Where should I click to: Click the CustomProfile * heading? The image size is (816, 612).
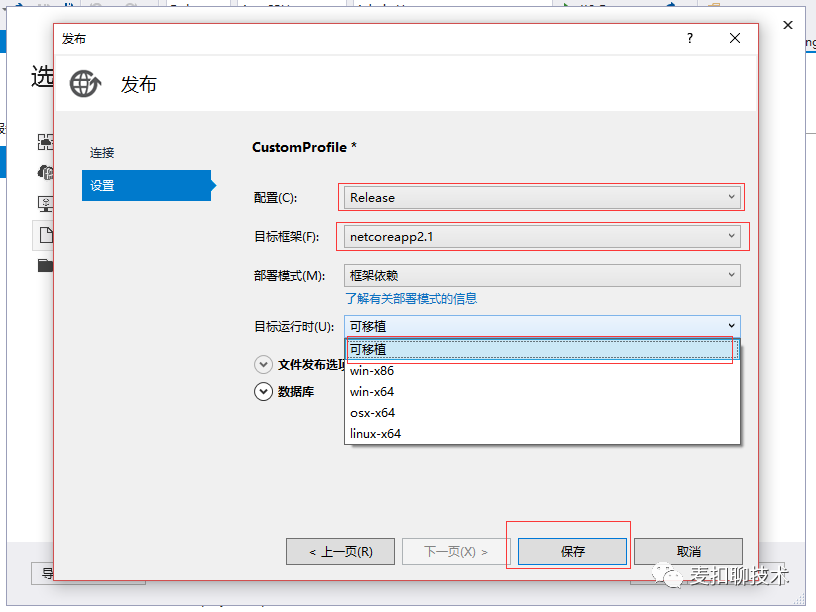pyautogui.click(x=304, y=147)
